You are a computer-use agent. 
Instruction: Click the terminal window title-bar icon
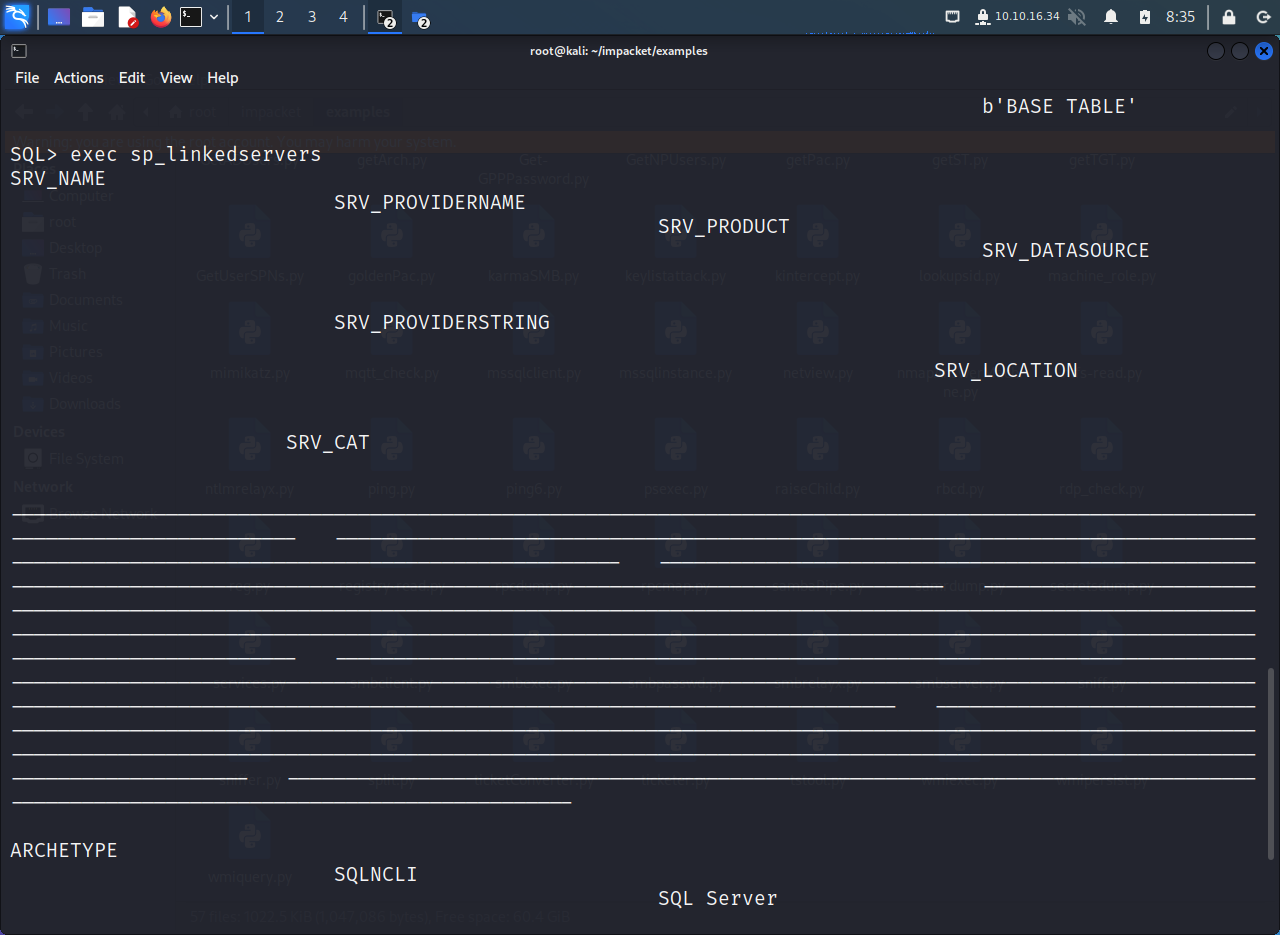pos(19,51)
